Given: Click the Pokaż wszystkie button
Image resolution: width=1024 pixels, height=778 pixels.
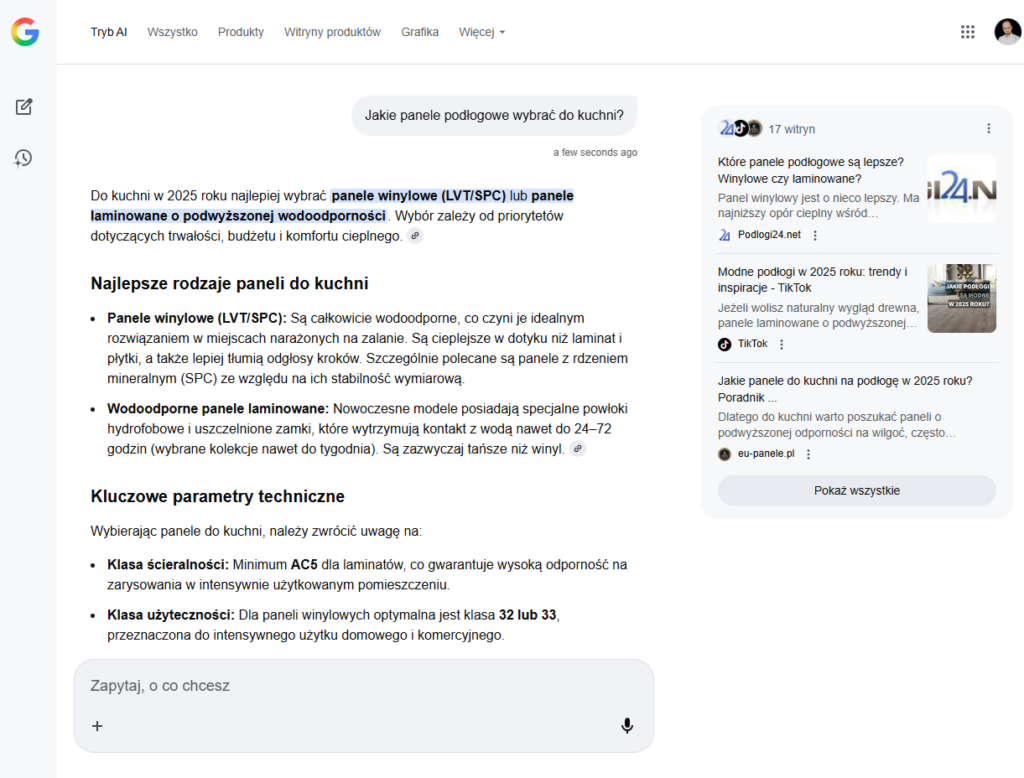Looking at the screenshot, I should click(x=856, y=490).
